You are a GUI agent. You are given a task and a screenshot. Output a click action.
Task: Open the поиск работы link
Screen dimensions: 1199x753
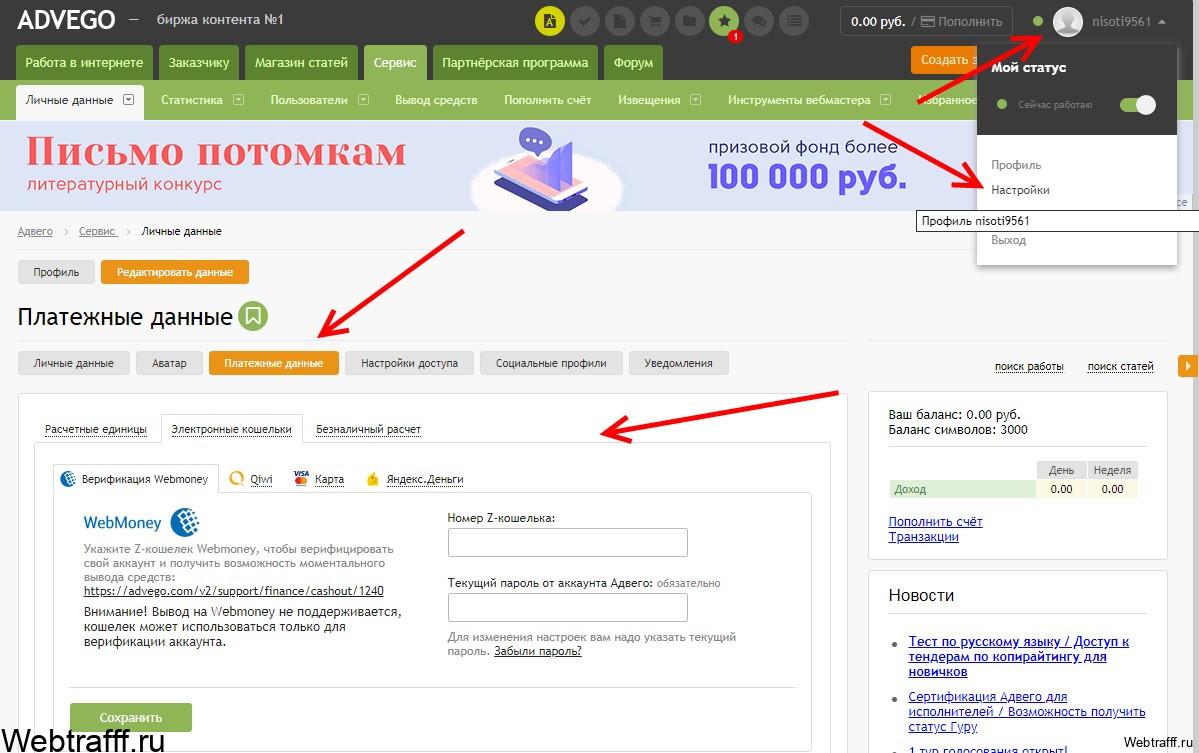[x=1029, y=366]
